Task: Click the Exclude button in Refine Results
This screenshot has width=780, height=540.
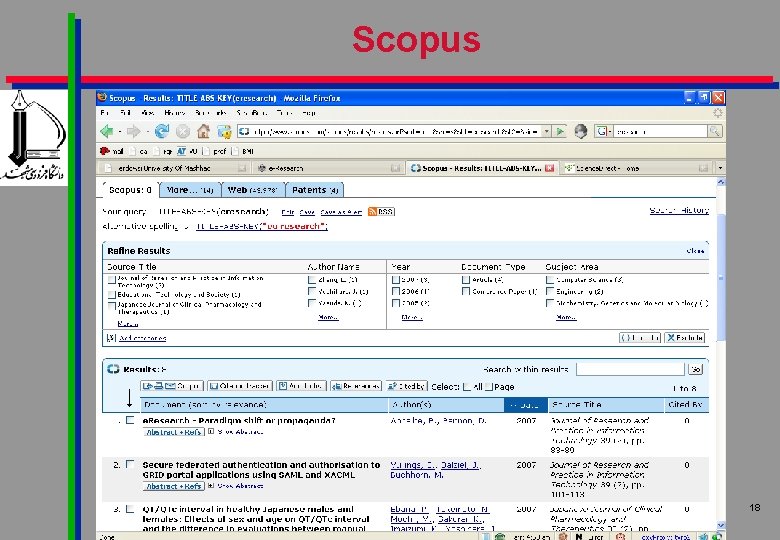Action: point(685,338)
